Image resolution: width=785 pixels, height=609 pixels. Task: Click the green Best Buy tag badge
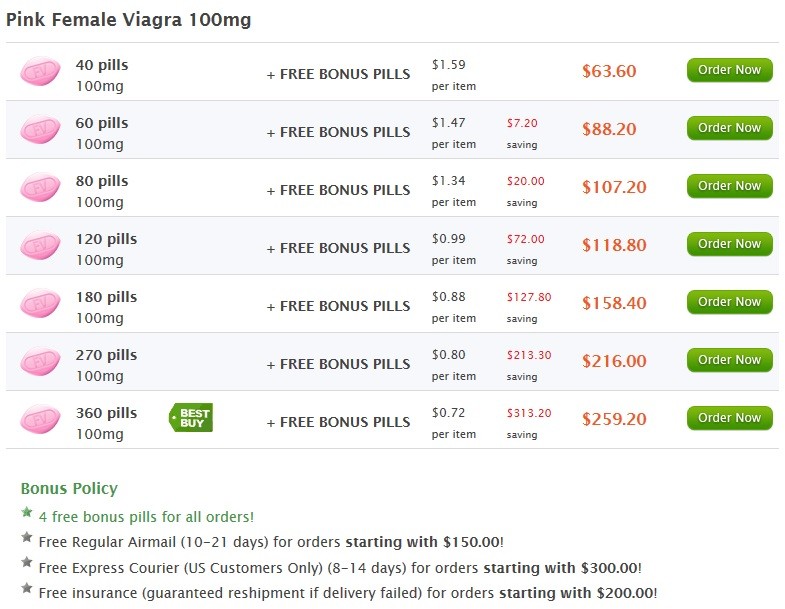click(191, 417)
